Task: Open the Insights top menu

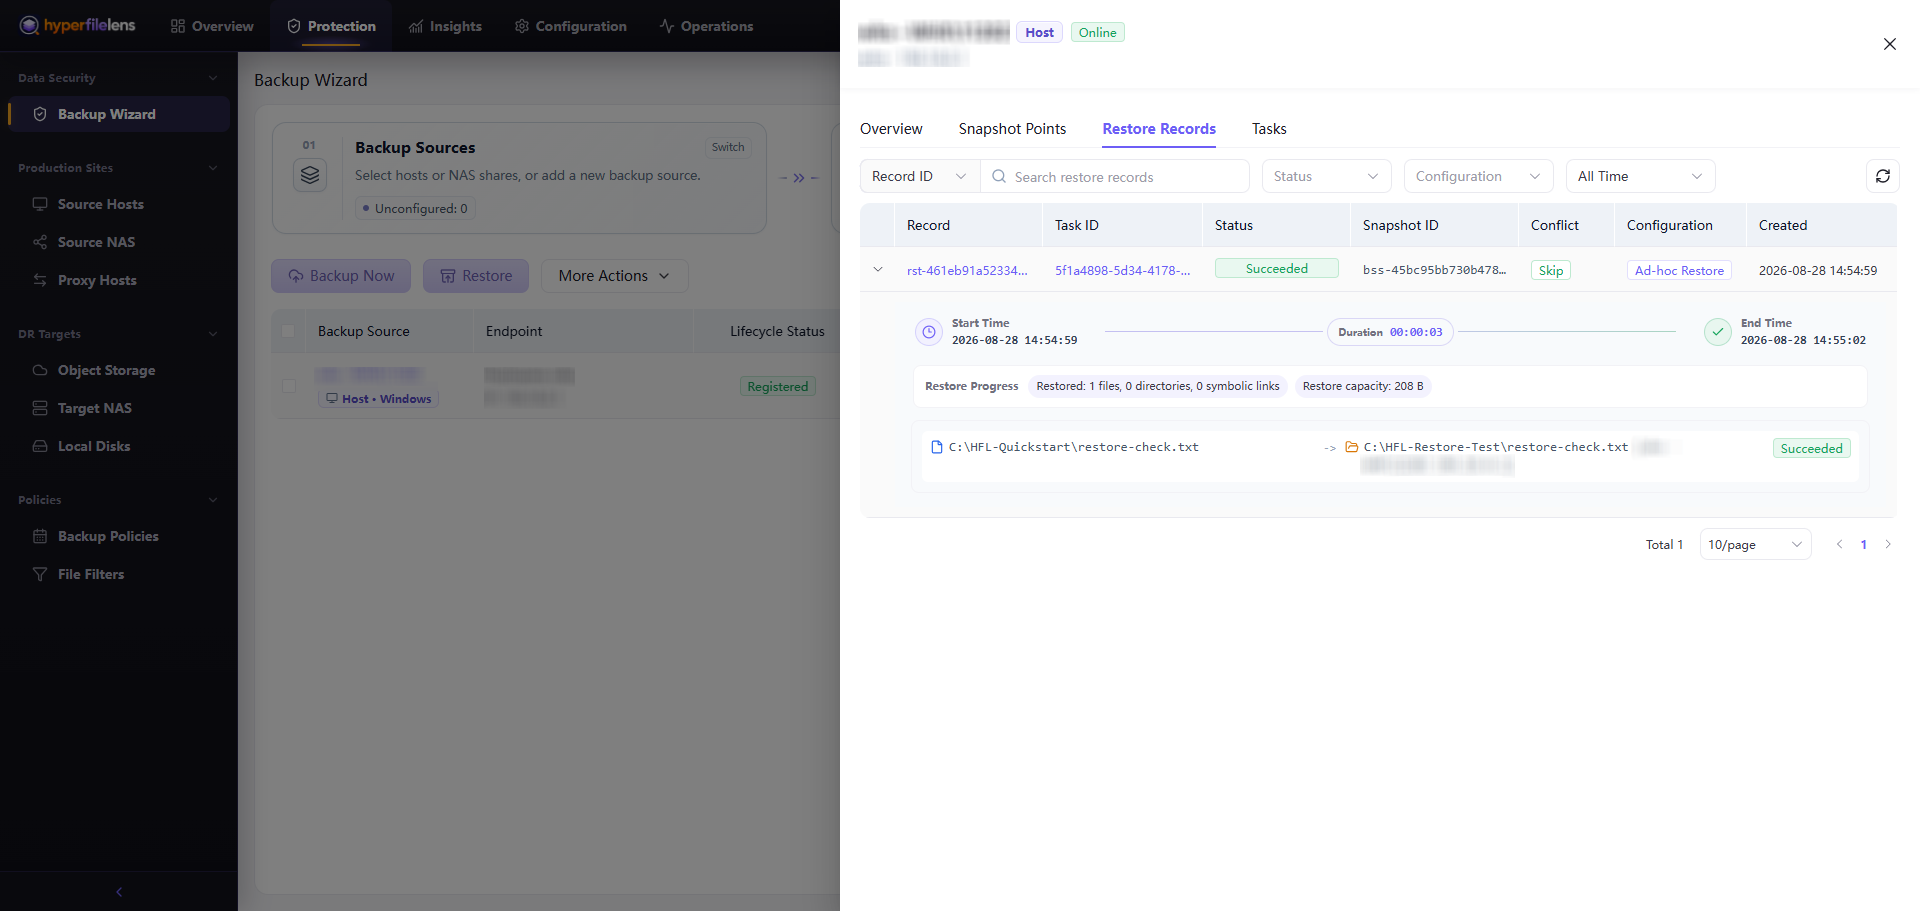Action: (445, 26)
